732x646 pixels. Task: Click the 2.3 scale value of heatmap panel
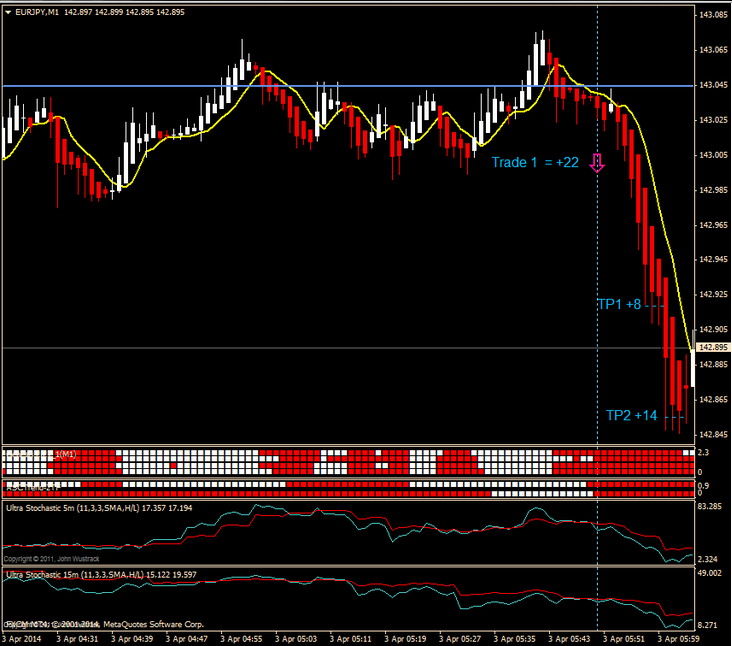703,452
